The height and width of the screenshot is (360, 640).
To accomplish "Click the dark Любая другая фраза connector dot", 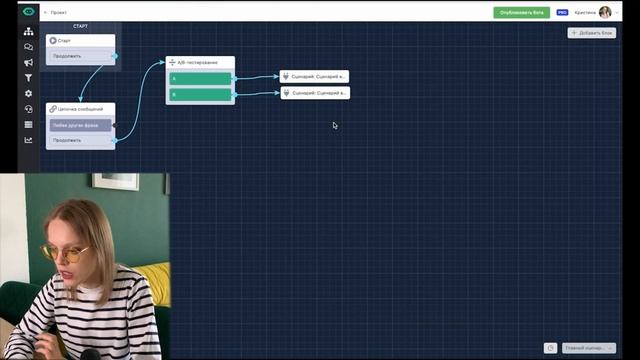I will coord(114,125).
